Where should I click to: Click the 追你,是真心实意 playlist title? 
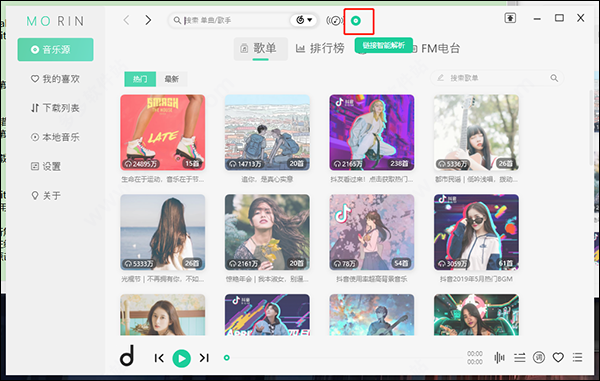click(x=267, y=179)
